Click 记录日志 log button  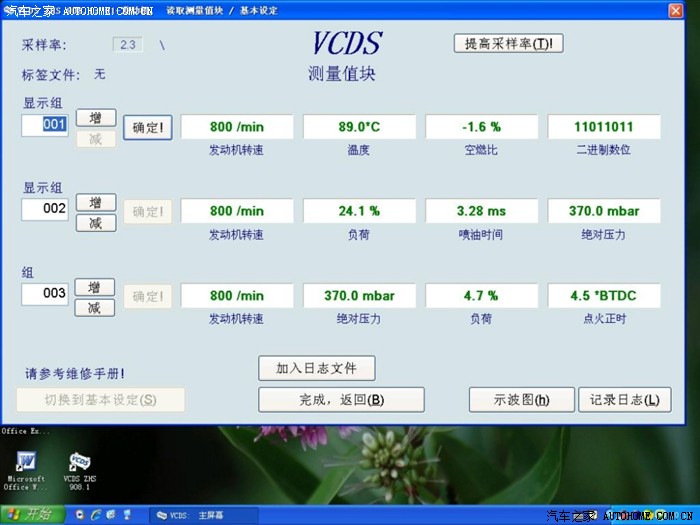coord(624,400)
